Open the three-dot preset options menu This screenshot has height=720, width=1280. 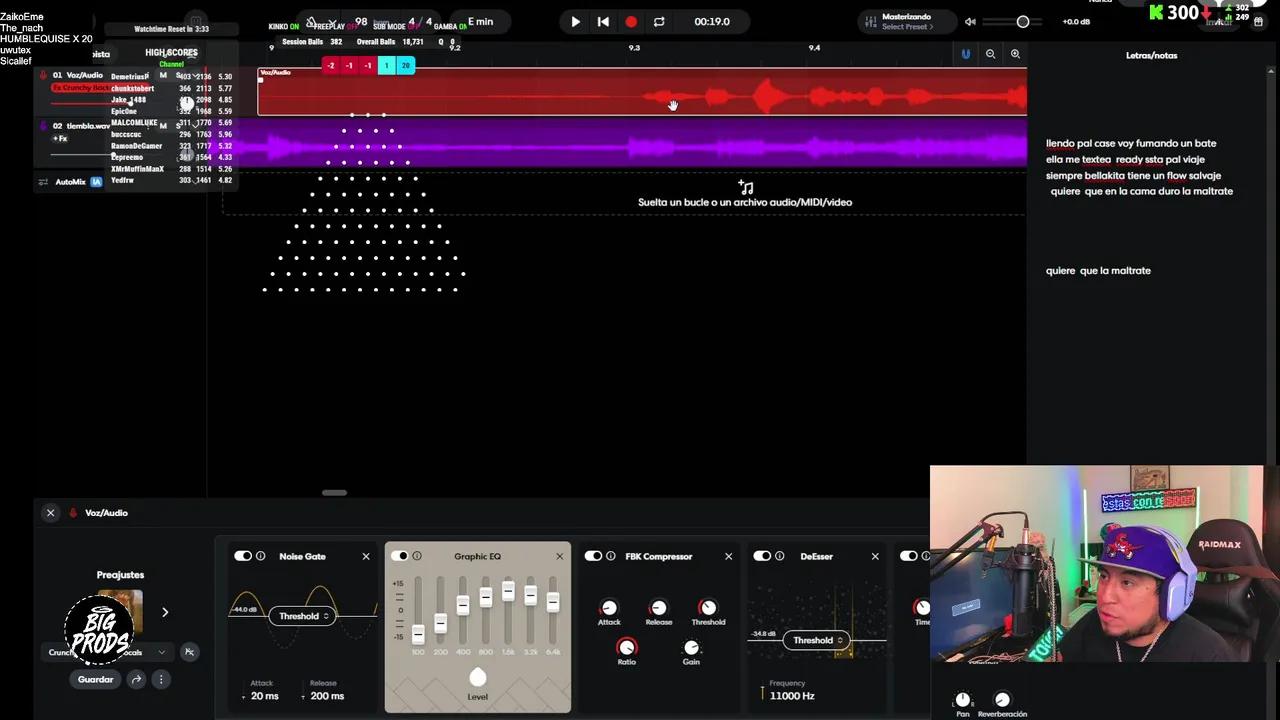click(160, 679)
